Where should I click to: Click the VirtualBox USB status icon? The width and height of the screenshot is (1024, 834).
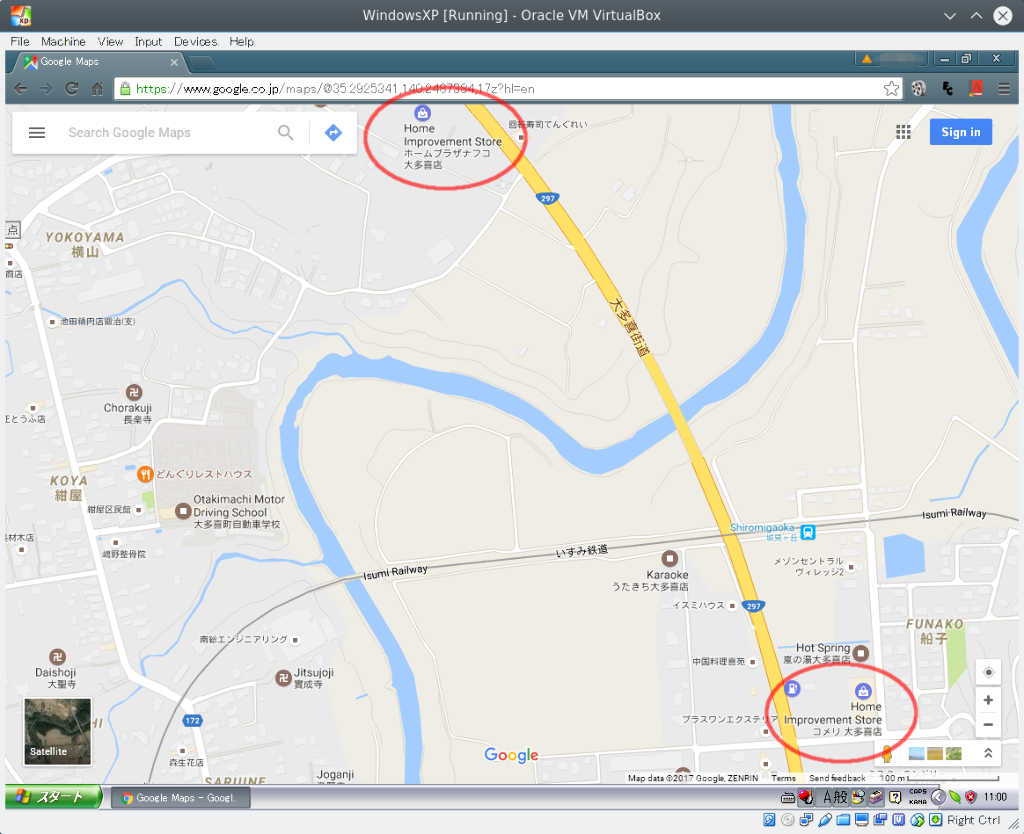(825, 820)
